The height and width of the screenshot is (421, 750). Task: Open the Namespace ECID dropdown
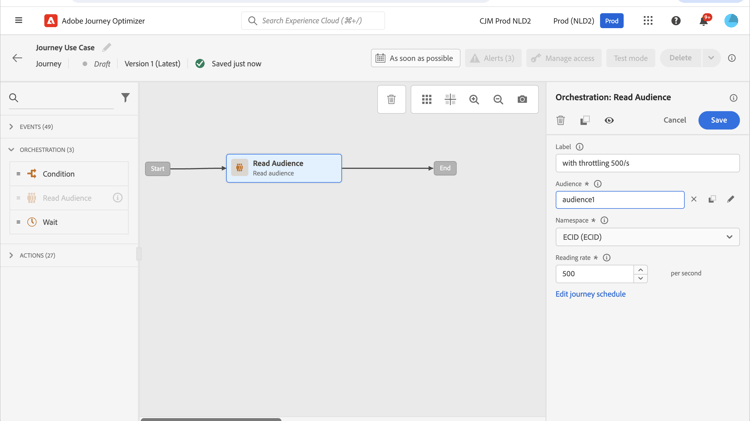coord(647,237)
